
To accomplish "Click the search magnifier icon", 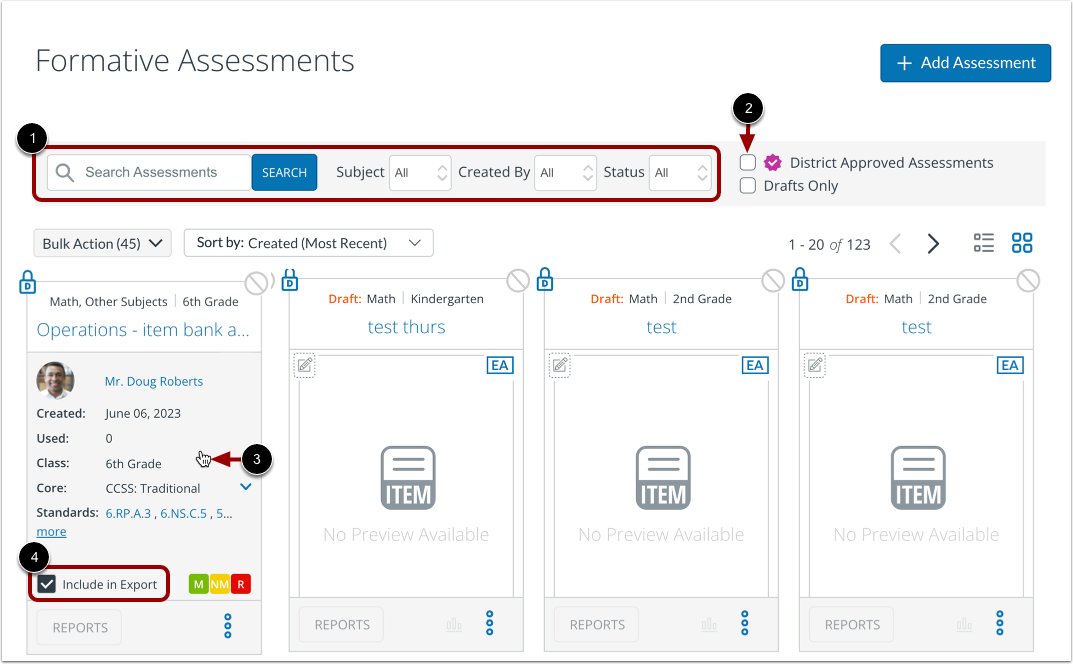I will click(x=64, y=172).
